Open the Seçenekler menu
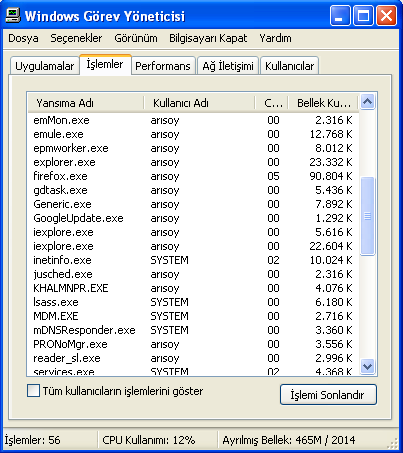 point(76,38)
